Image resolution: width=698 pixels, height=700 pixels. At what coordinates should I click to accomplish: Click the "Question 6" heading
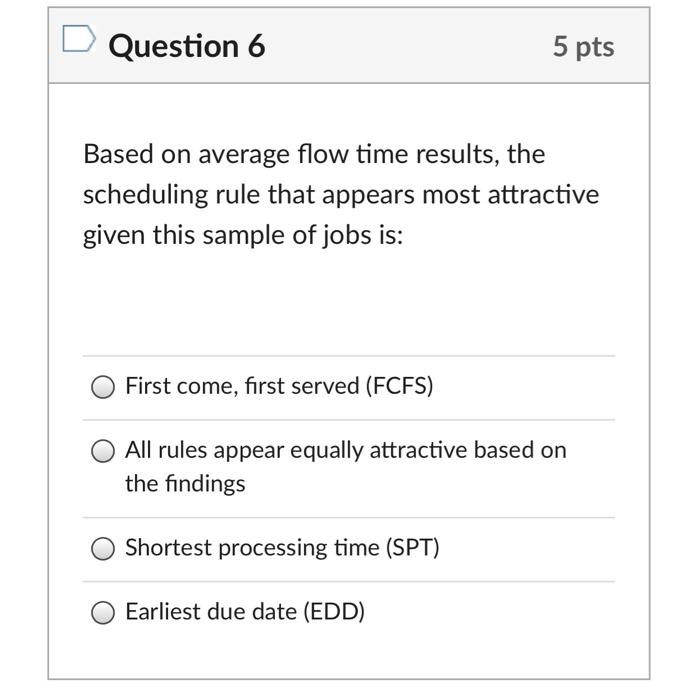tap(187, 46)
